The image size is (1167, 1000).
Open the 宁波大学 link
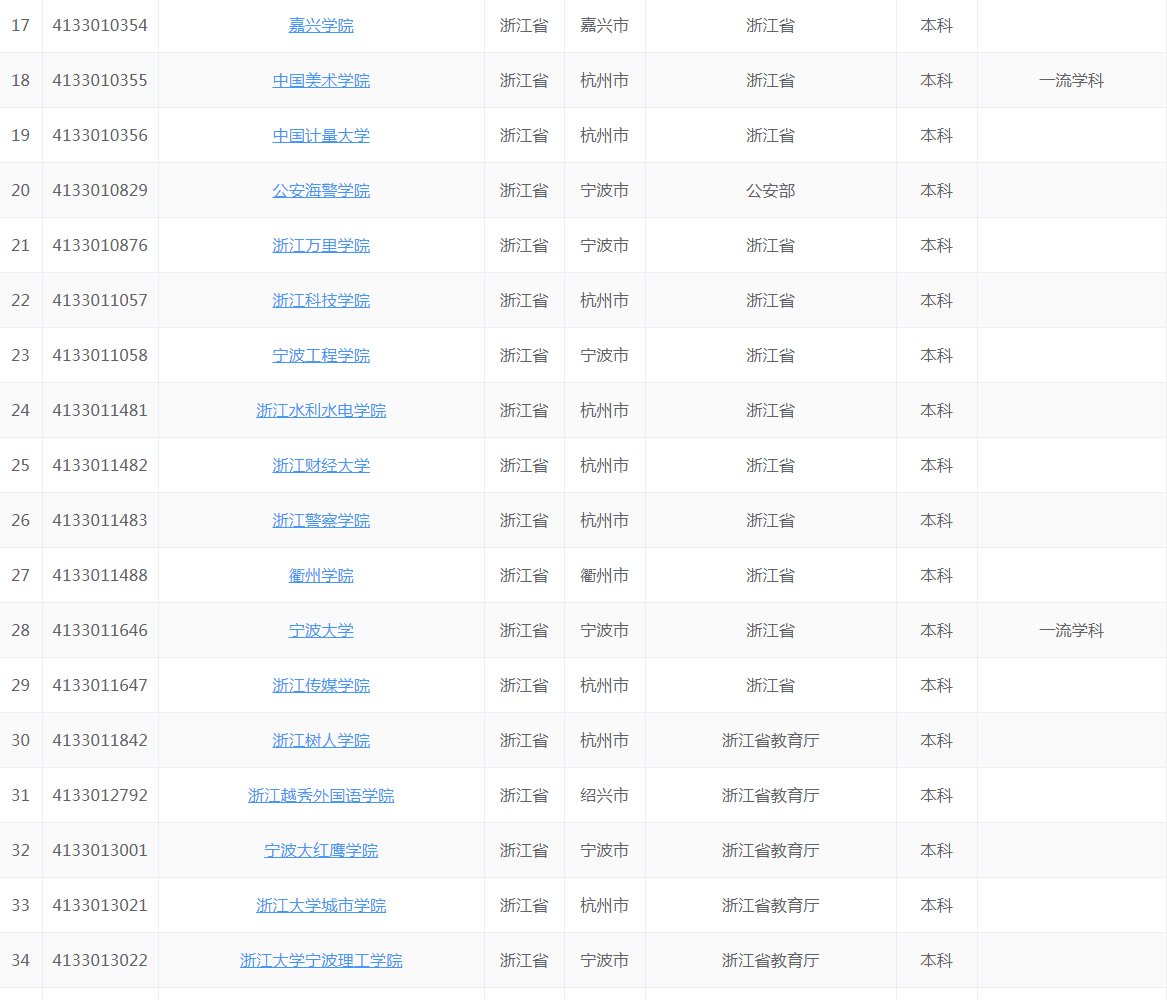tap(321, 631)
